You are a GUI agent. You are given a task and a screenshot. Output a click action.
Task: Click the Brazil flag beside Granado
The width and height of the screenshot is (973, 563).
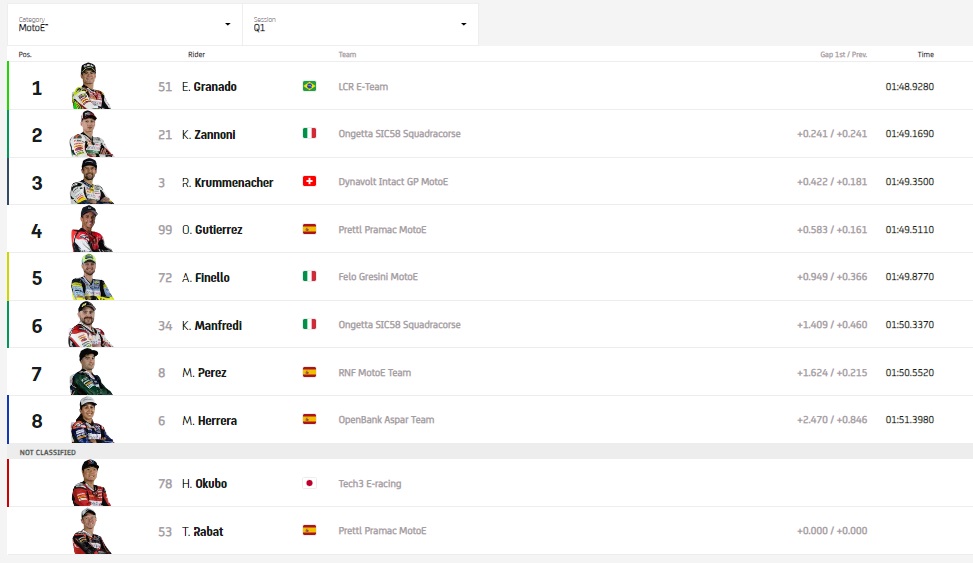309,86
